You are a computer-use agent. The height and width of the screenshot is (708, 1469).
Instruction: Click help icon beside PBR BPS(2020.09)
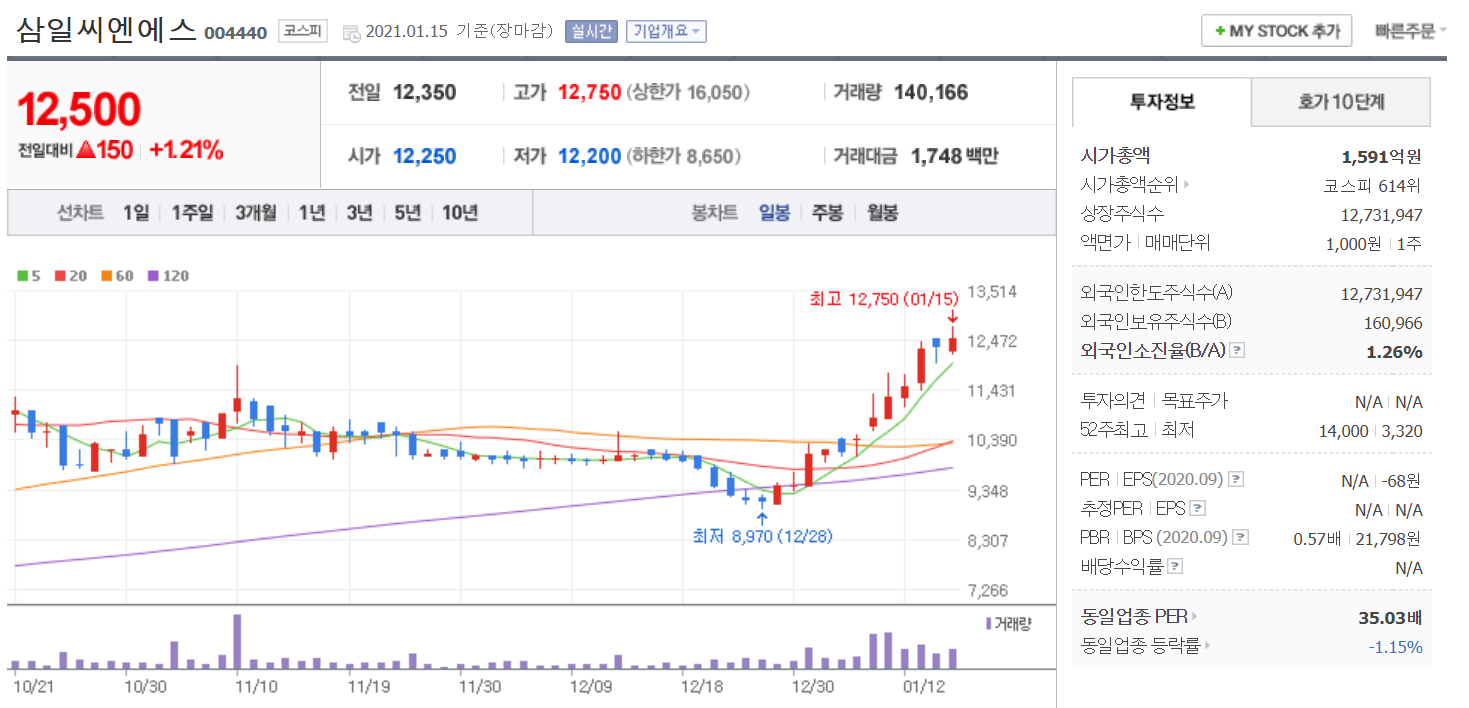[1241, 538]
